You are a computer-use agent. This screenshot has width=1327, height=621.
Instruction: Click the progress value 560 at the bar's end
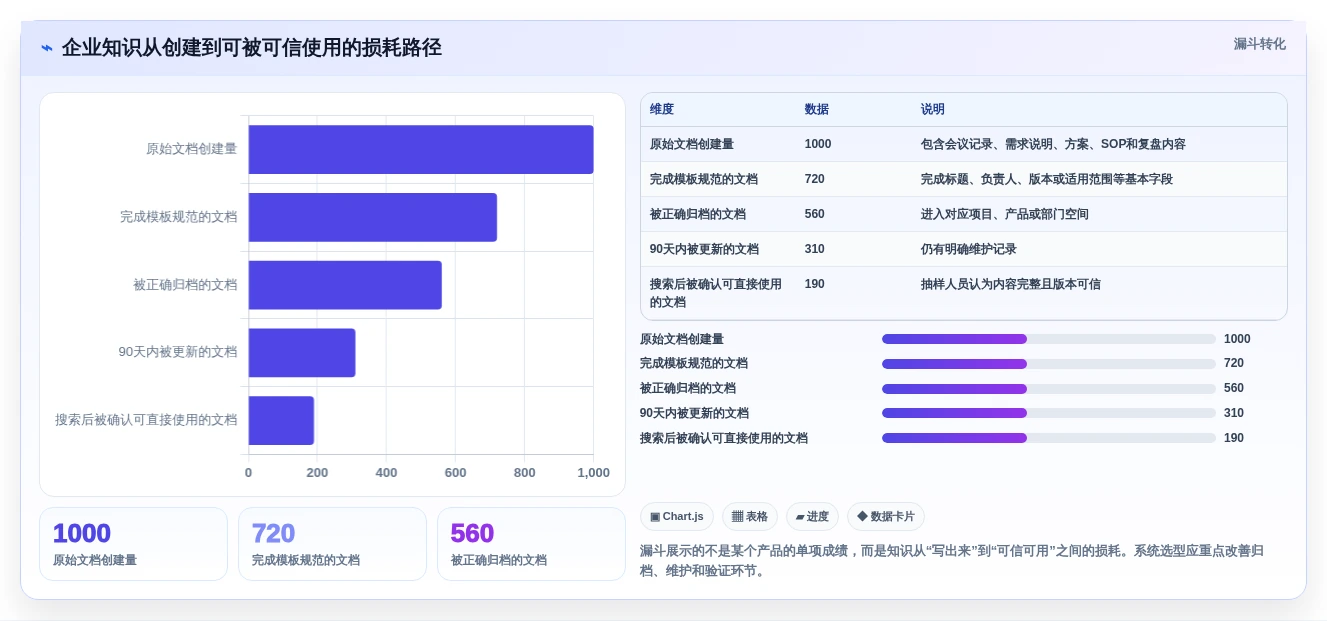coord(1234,388)
